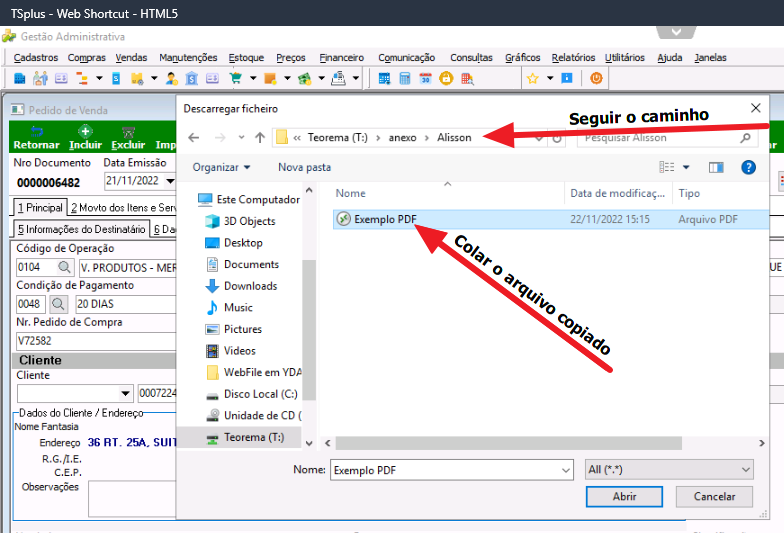Click the Retornar icon in Pedido de Venda

[37, 132]
